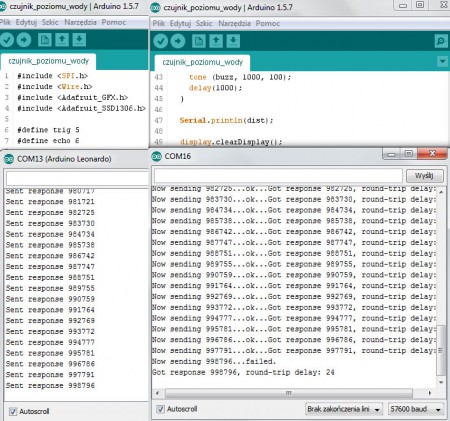Screen dimensions: 450x421
Task: Click Upload arrow icon in right Arduino window
Action: (178, 41)
